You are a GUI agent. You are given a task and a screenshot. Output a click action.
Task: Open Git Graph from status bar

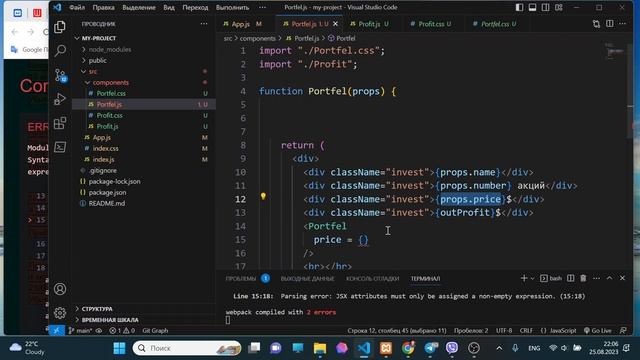(155, 331)
